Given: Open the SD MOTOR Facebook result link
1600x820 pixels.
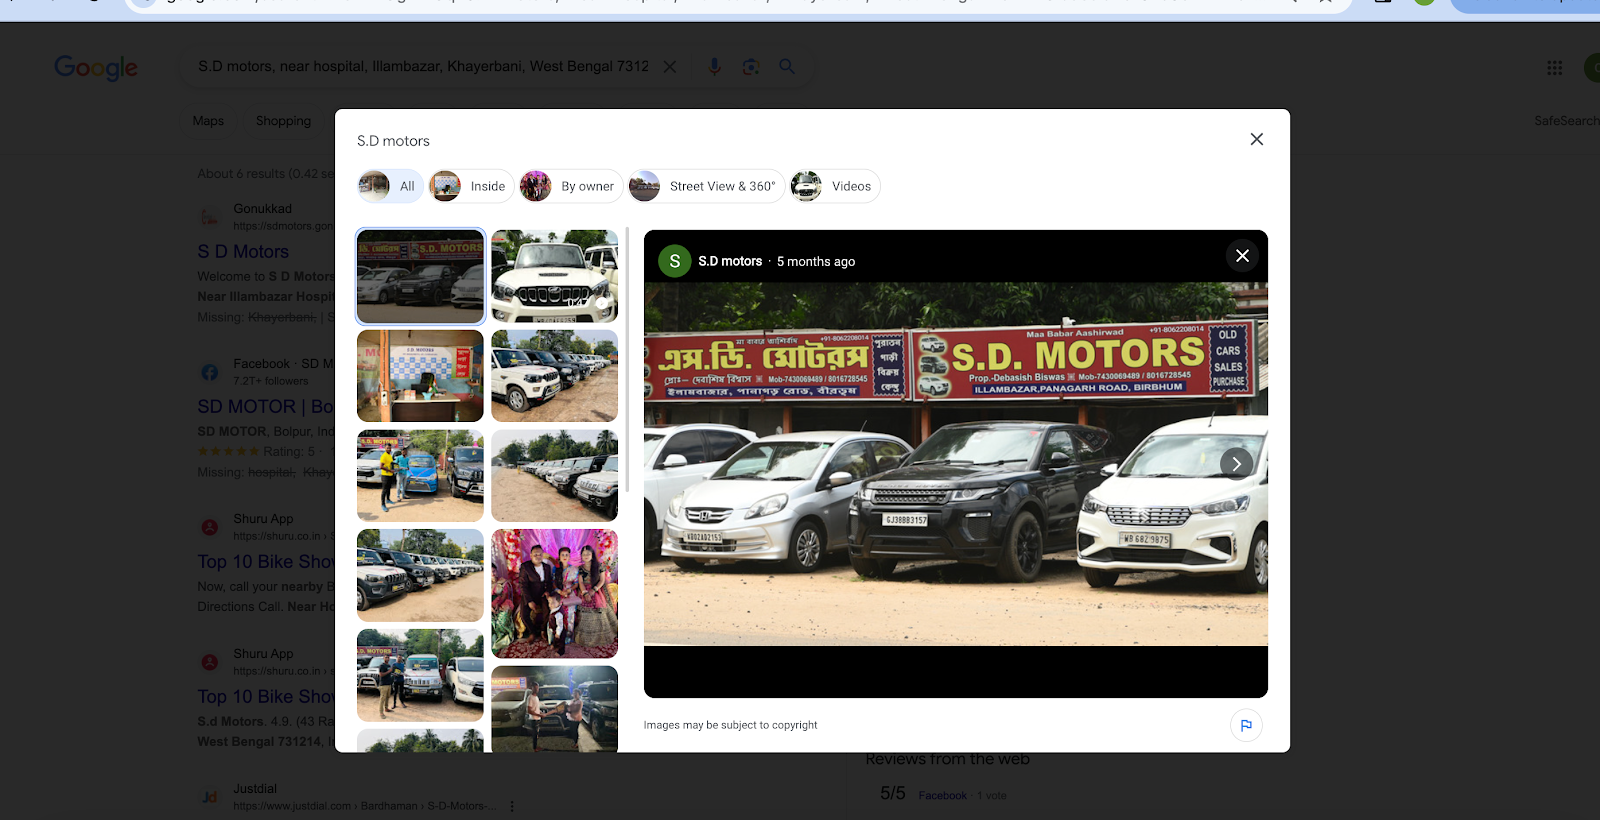Looking at the screenshot, I should 265,407.
